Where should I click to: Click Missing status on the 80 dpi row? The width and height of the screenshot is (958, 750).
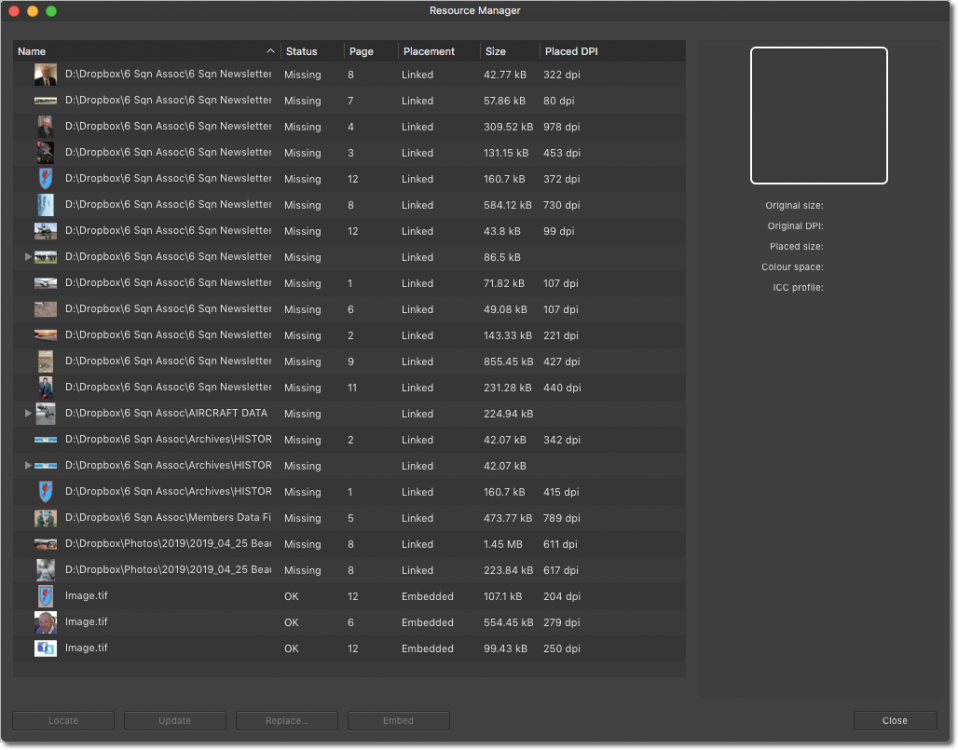pos(302,101)
